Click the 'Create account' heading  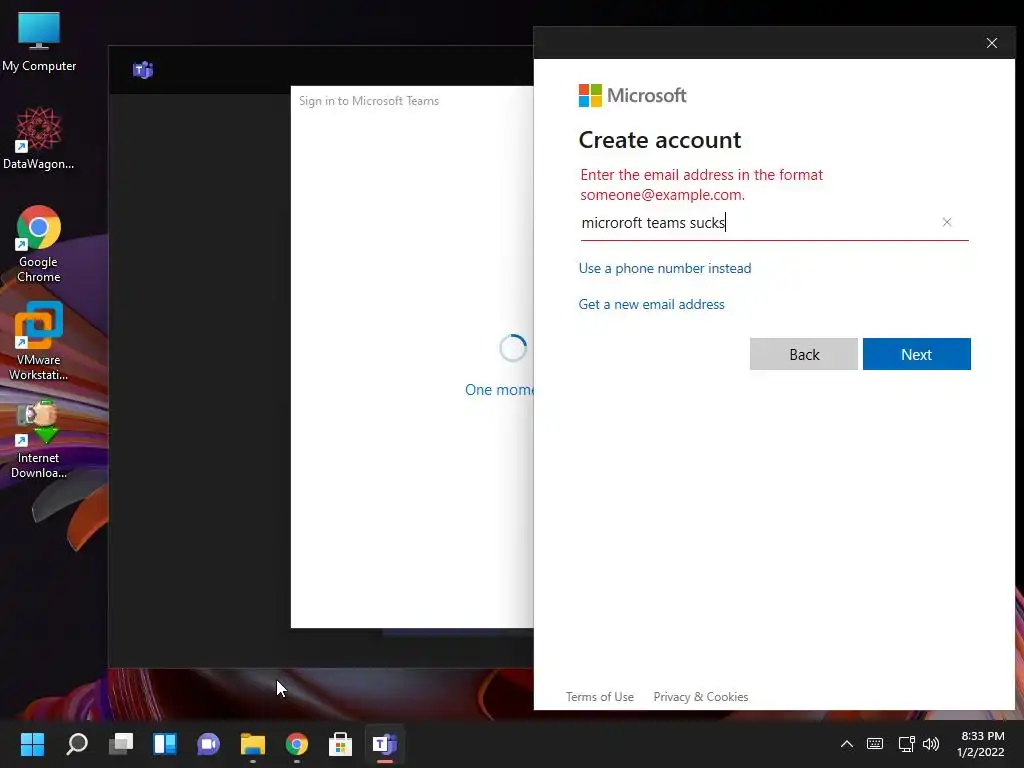(660, 140)
